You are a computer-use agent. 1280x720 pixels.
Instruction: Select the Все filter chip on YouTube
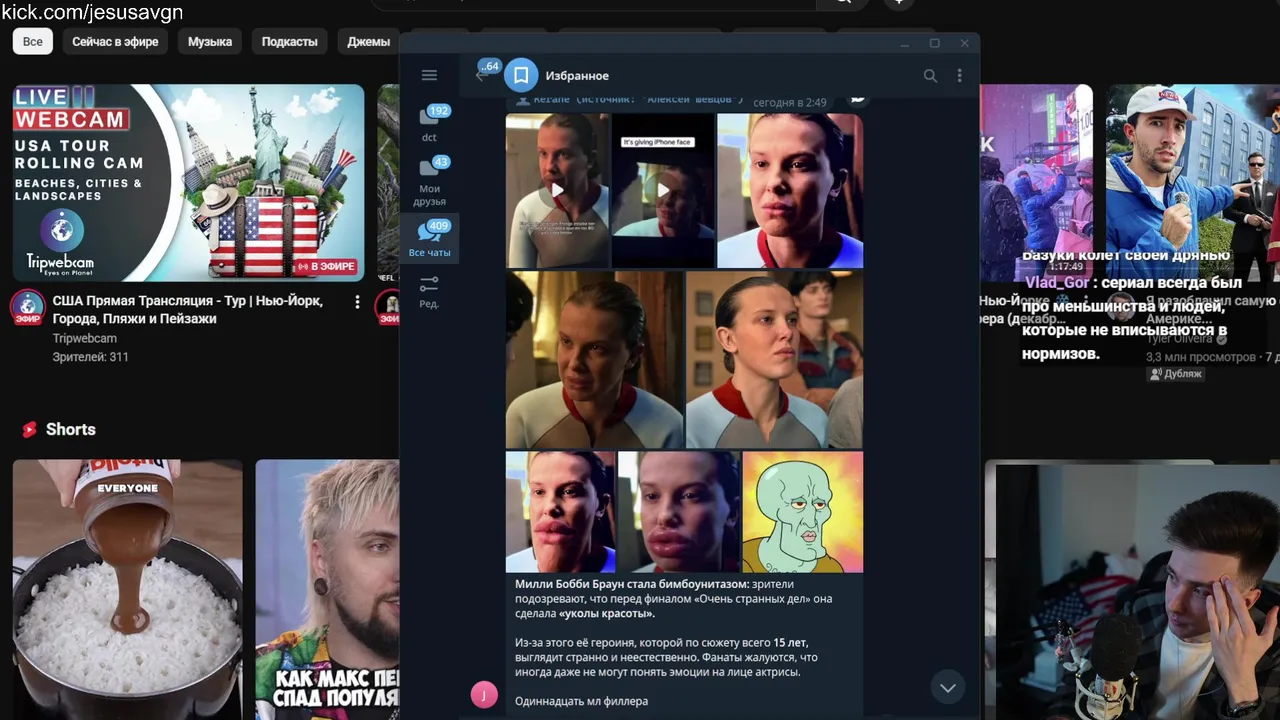(33, 41)
